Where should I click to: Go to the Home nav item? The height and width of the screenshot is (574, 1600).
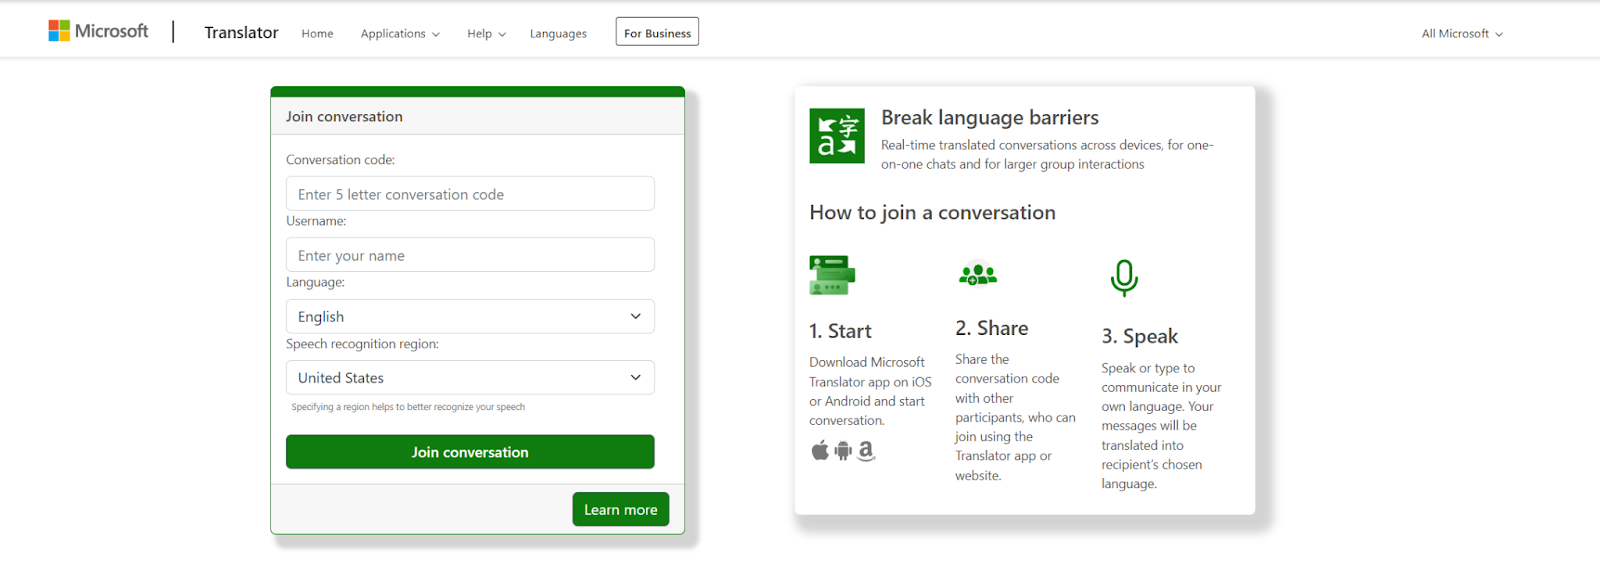click(317, 34)
